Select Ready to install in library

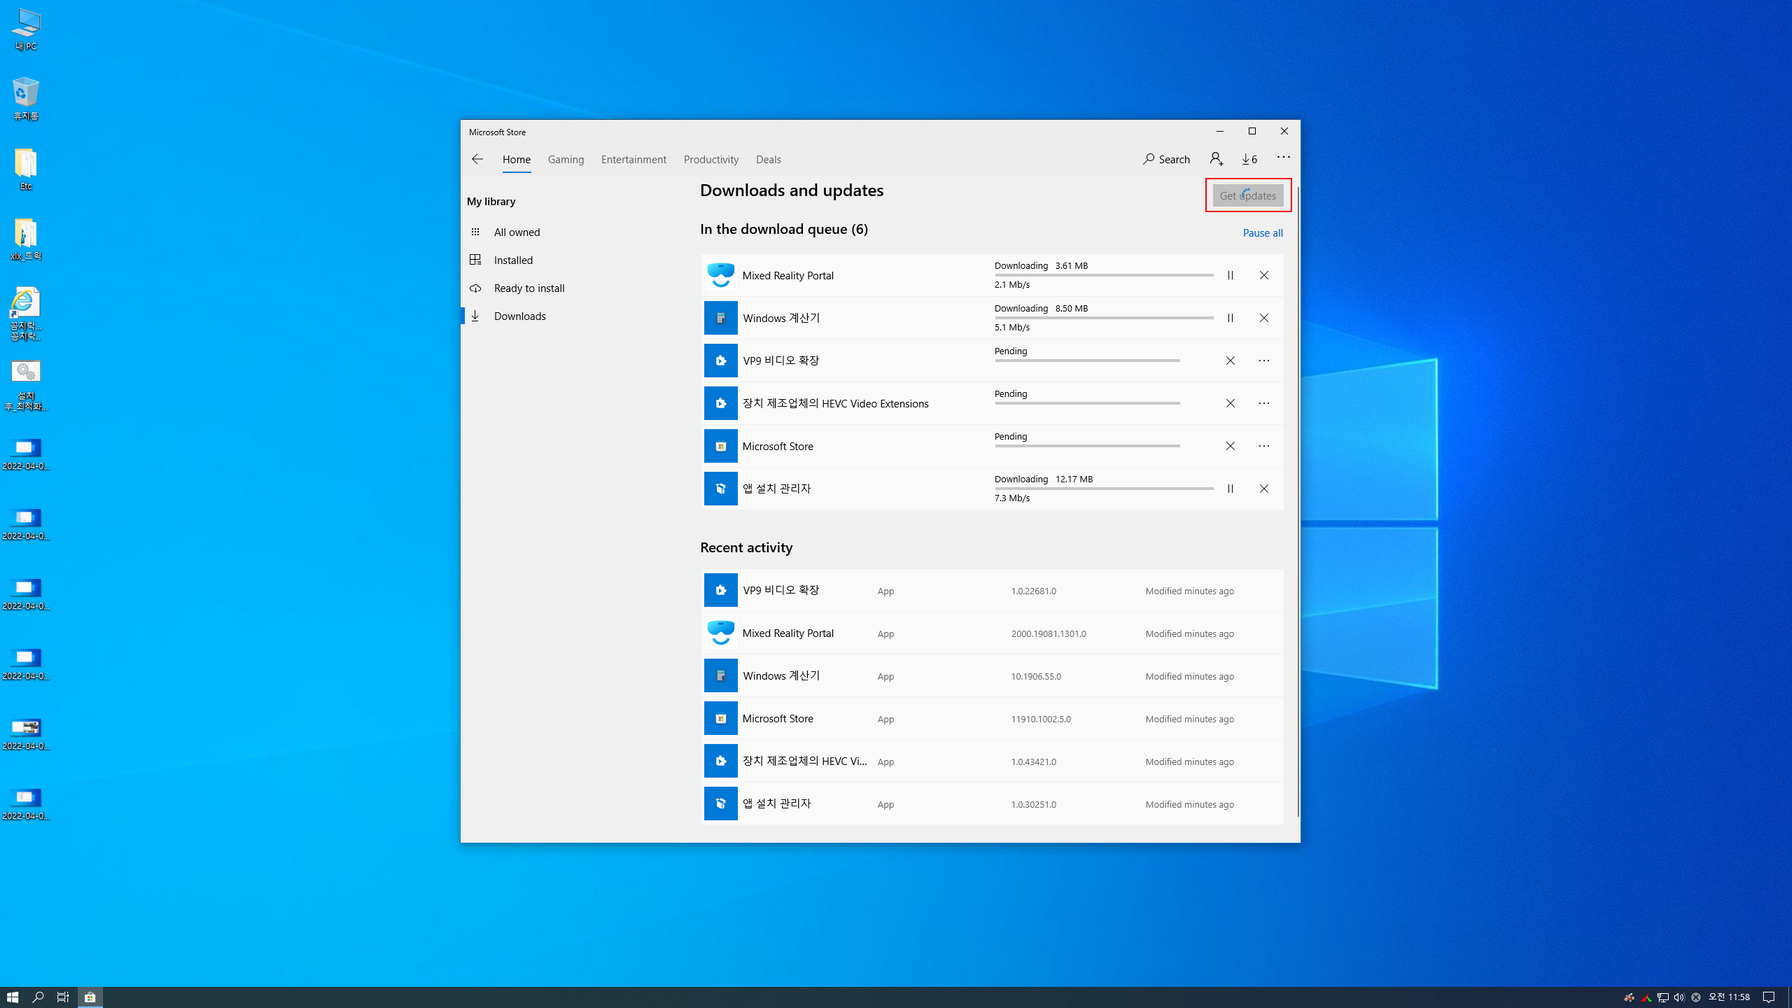coord(529,288)
